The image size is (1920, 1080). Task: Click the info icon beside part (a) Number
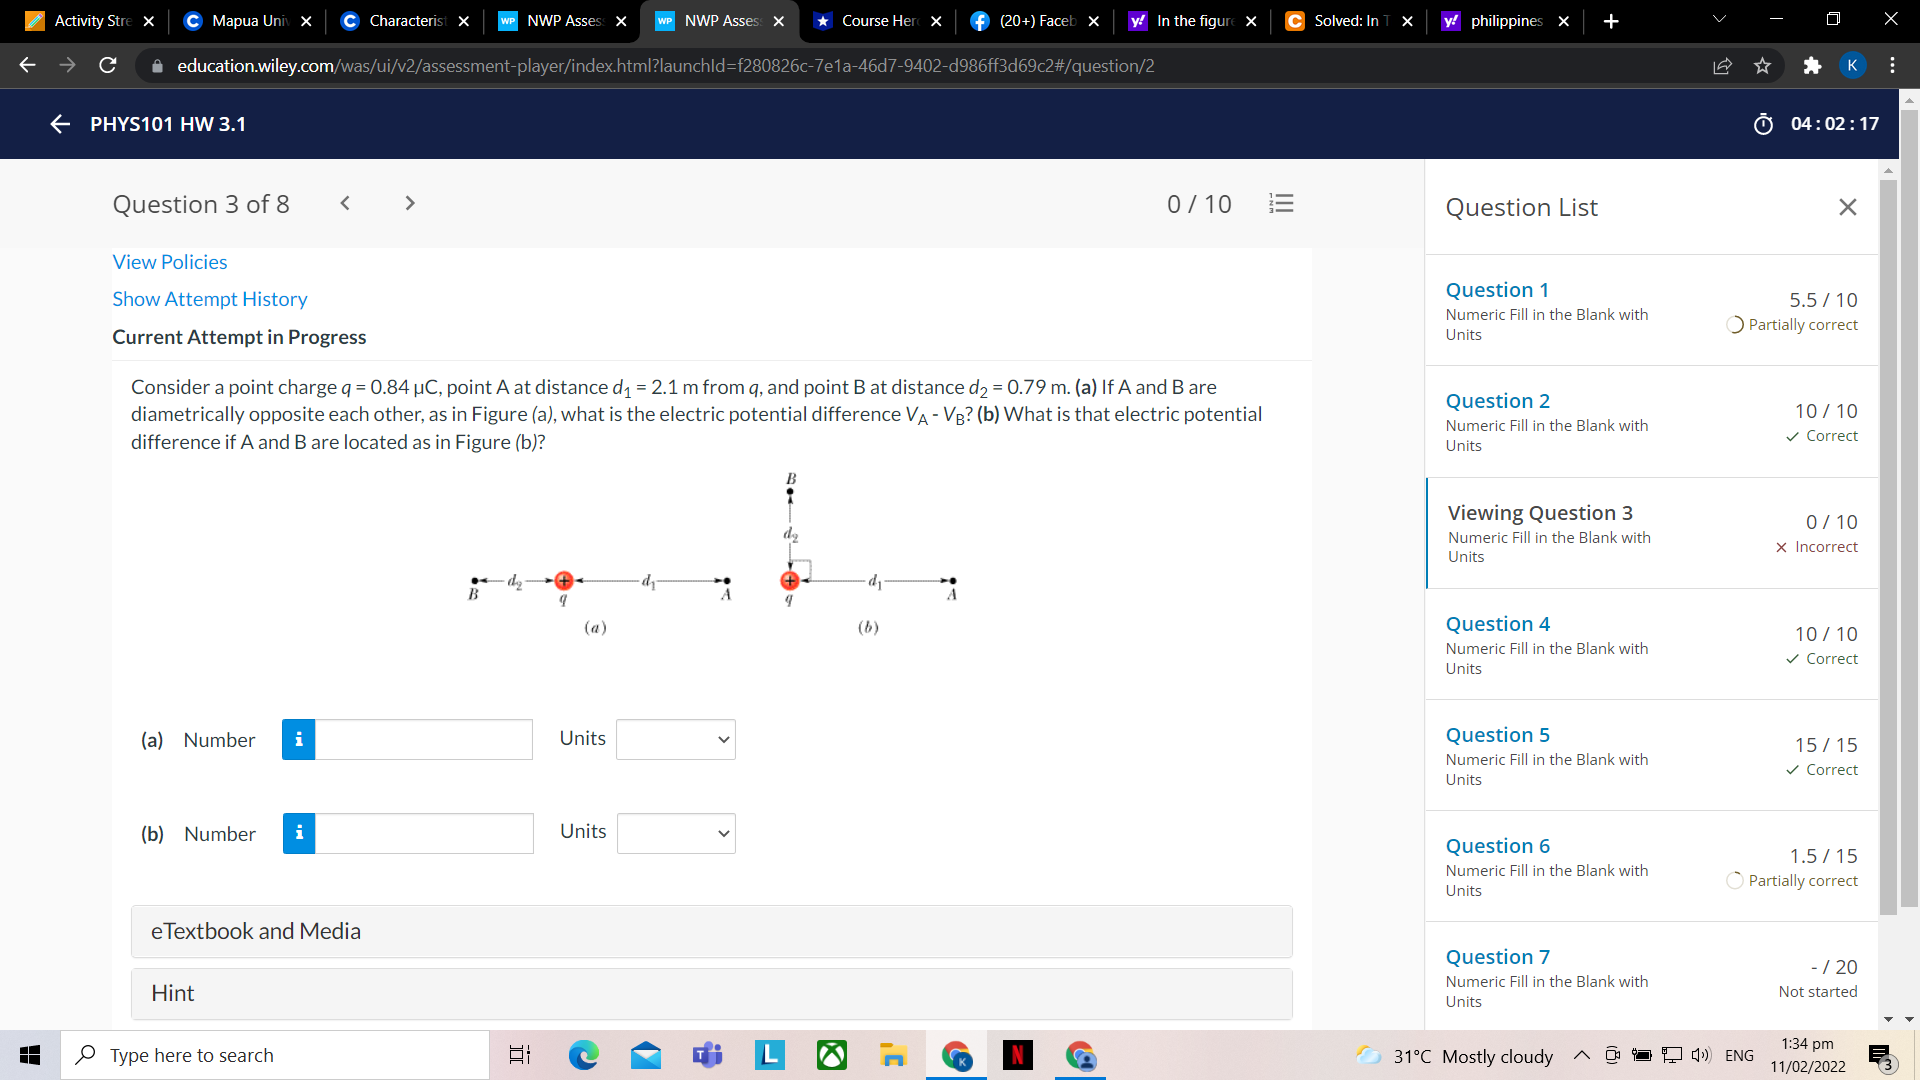[298, 739]
